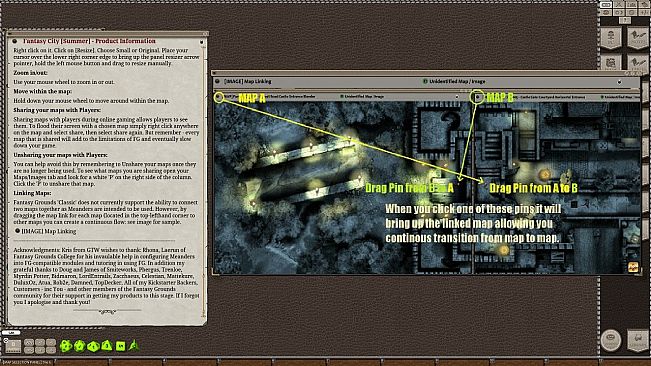Image resolution: width=651 pixels, height=366 pixels.
Task: Open the round token button in lower sidebar
Action: (x=611, y=340)
